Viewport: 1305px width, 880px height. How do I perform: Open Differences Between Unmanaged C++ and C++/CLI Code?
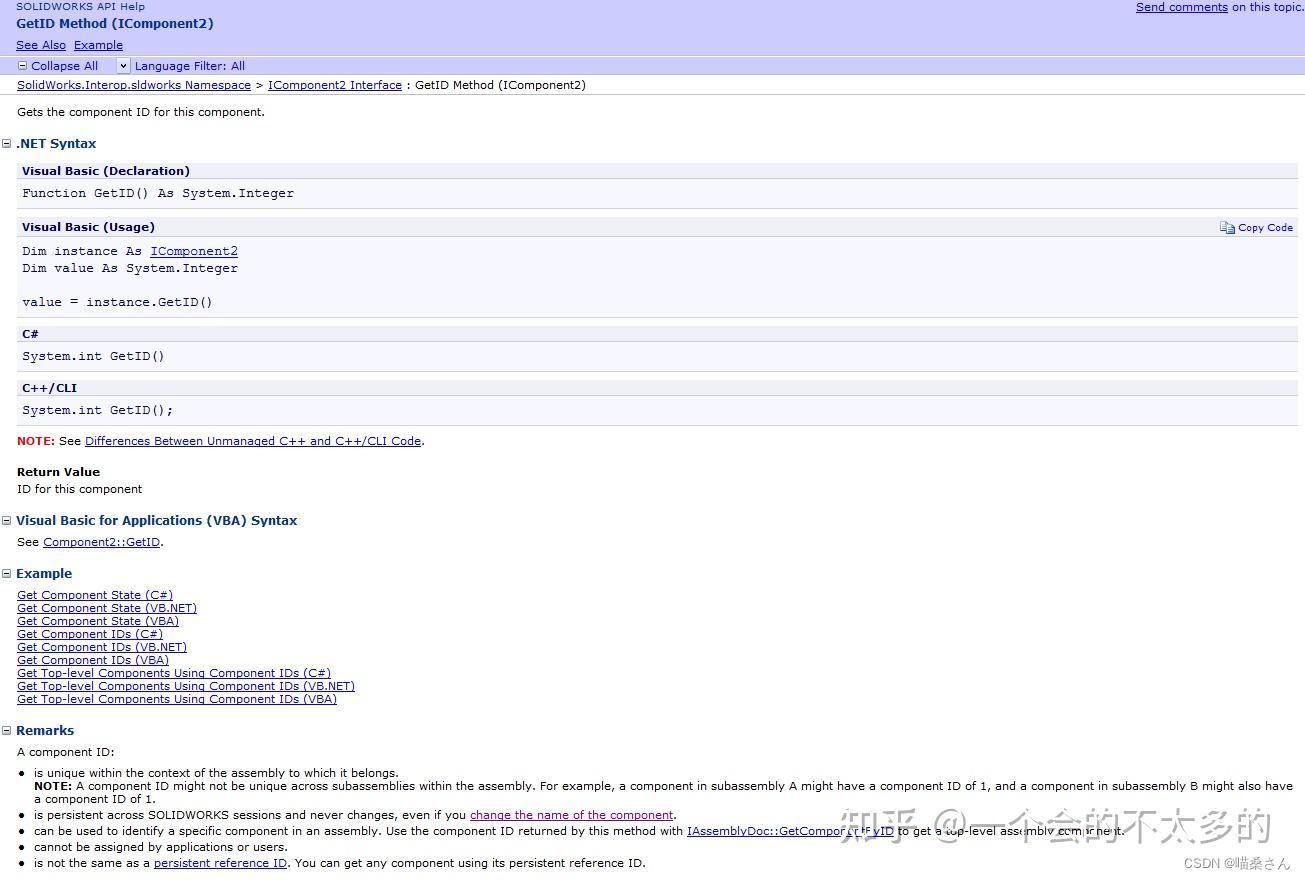tap(253, 441)
